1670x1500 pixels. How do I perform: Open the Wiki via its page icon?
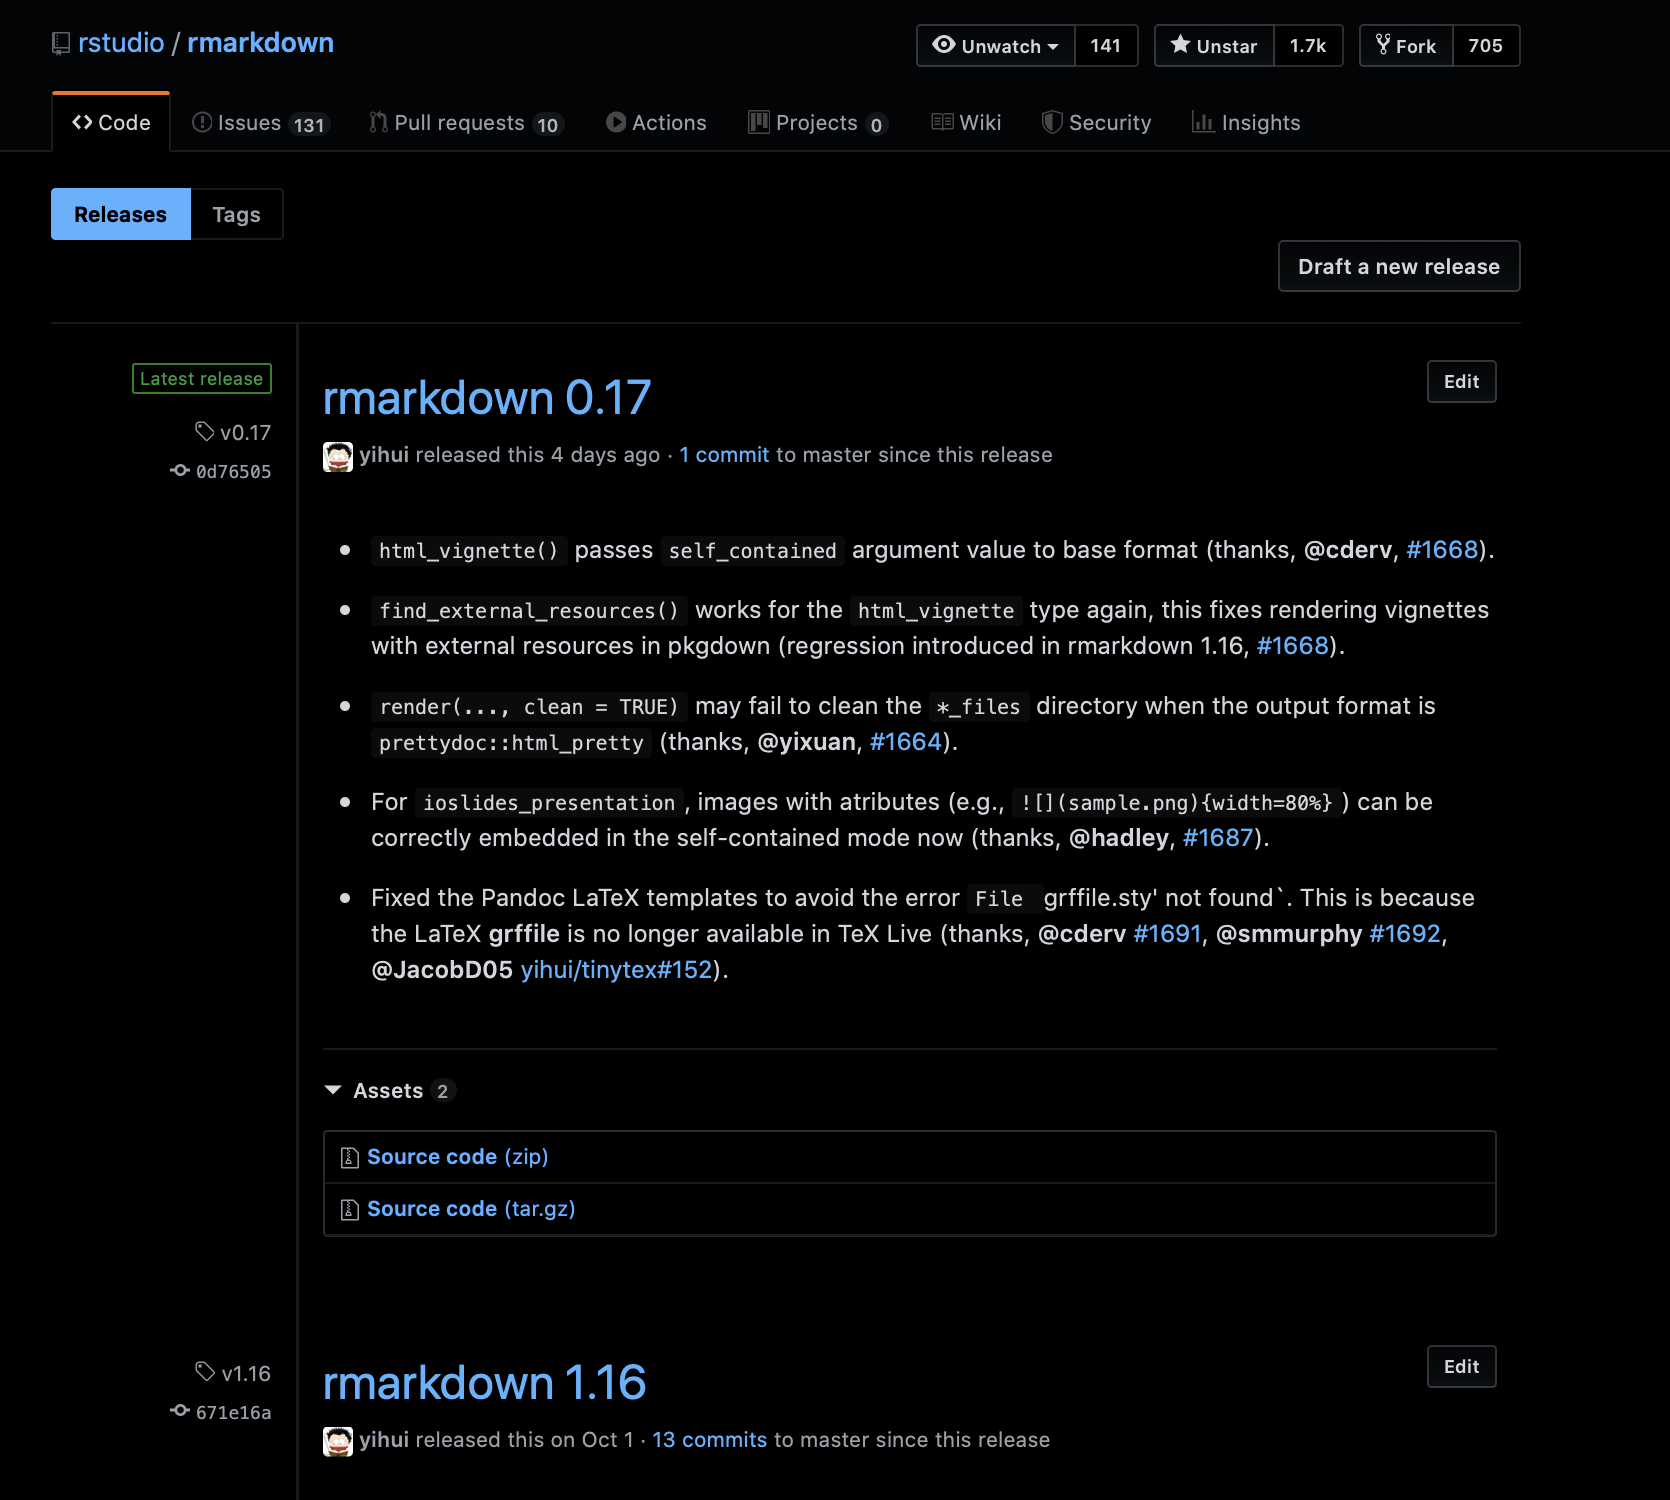coord(941,122)
